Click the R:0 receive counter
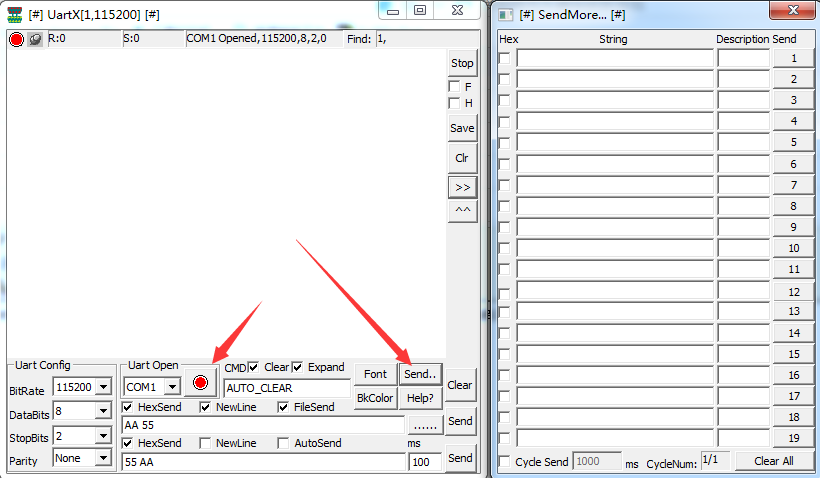Viewport: 820px width, 478px height. (x=84, y=39)
